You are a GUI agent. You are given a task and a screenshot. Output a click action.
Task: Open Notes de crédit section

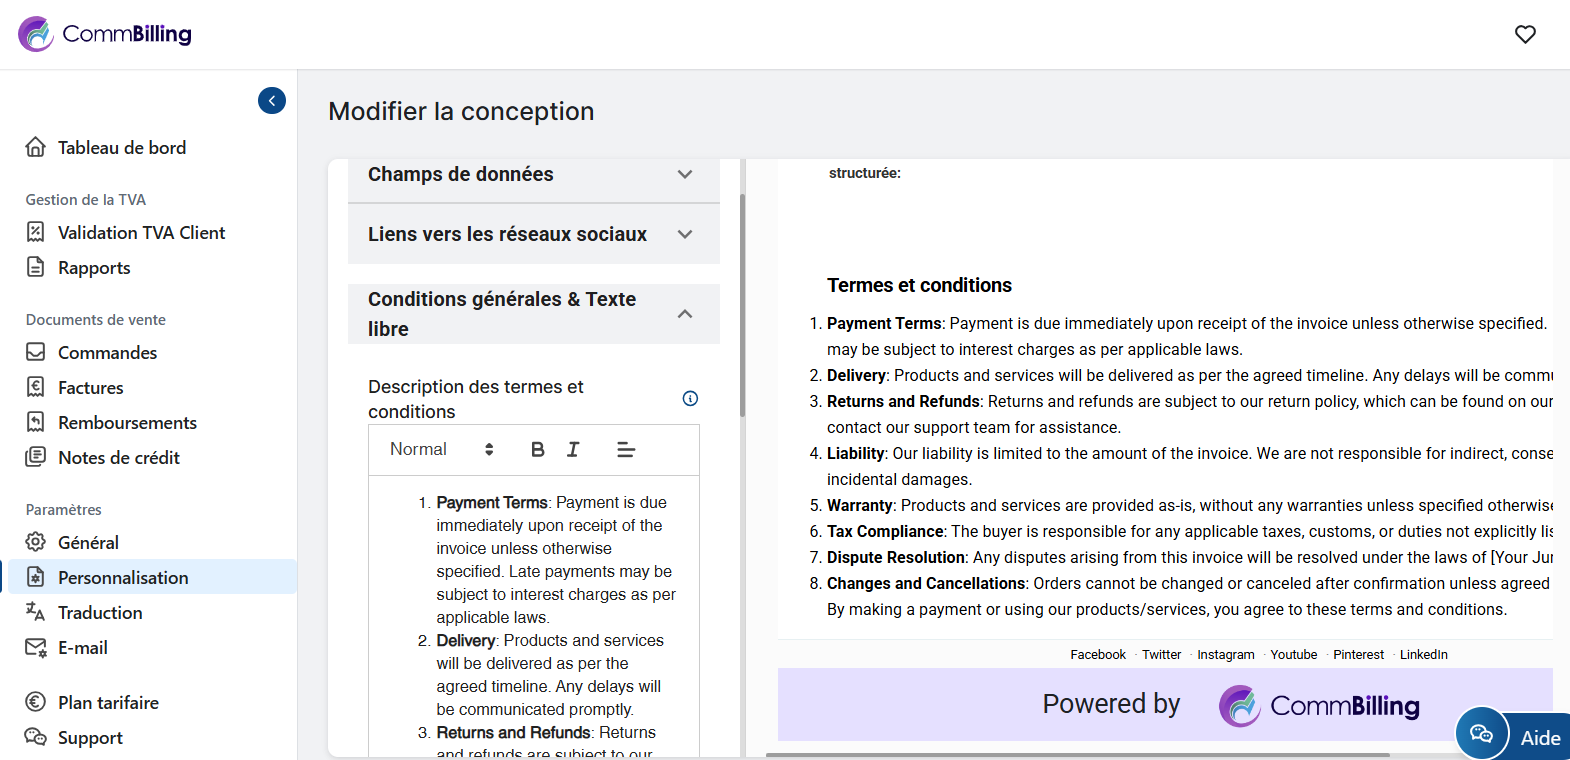coord(118,458)
